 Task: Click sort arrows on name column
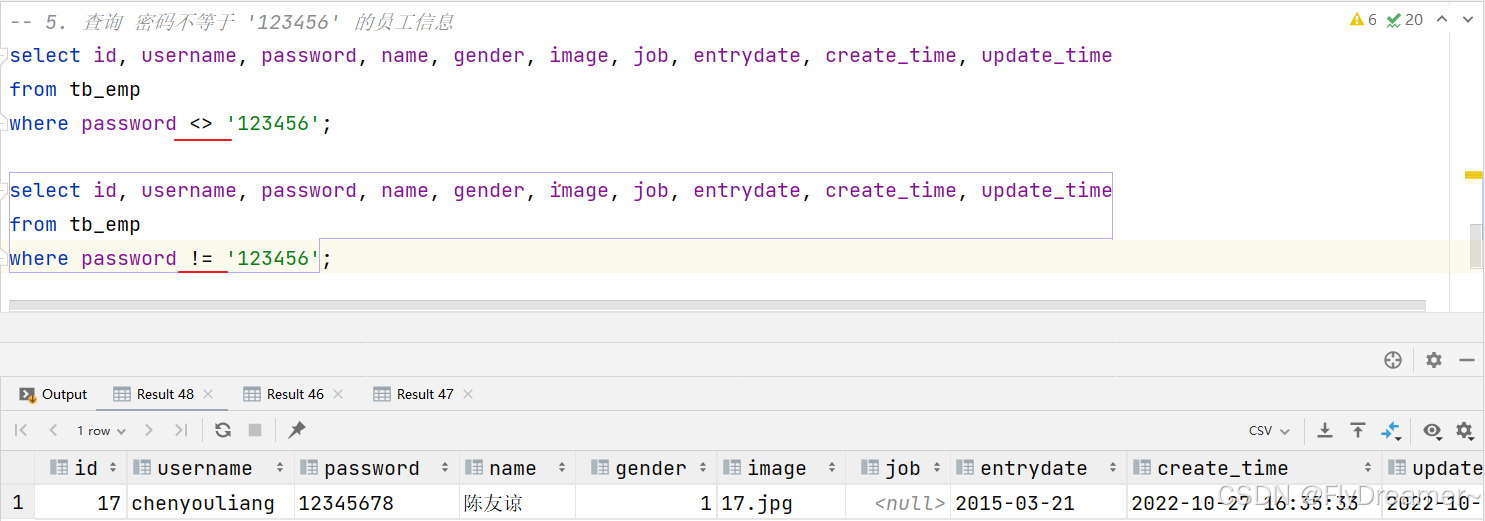tap(562, 468)
